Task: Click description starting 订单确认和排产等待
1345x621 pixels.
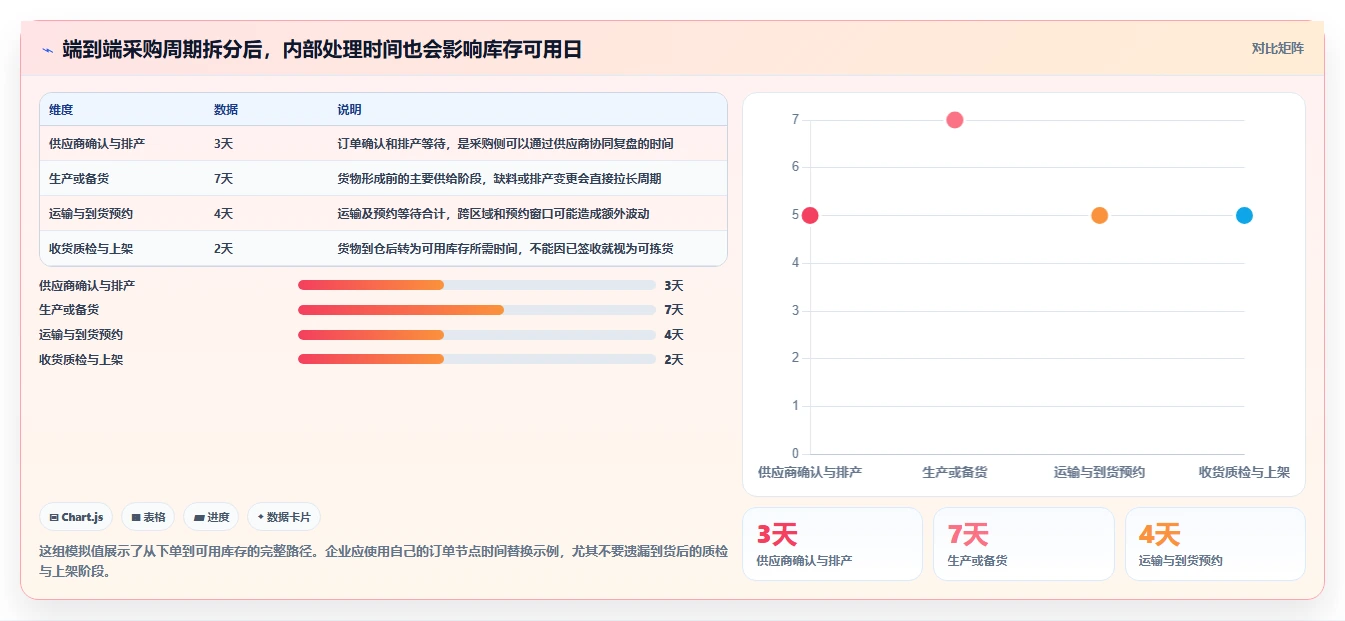Action: tap(505, 144)
